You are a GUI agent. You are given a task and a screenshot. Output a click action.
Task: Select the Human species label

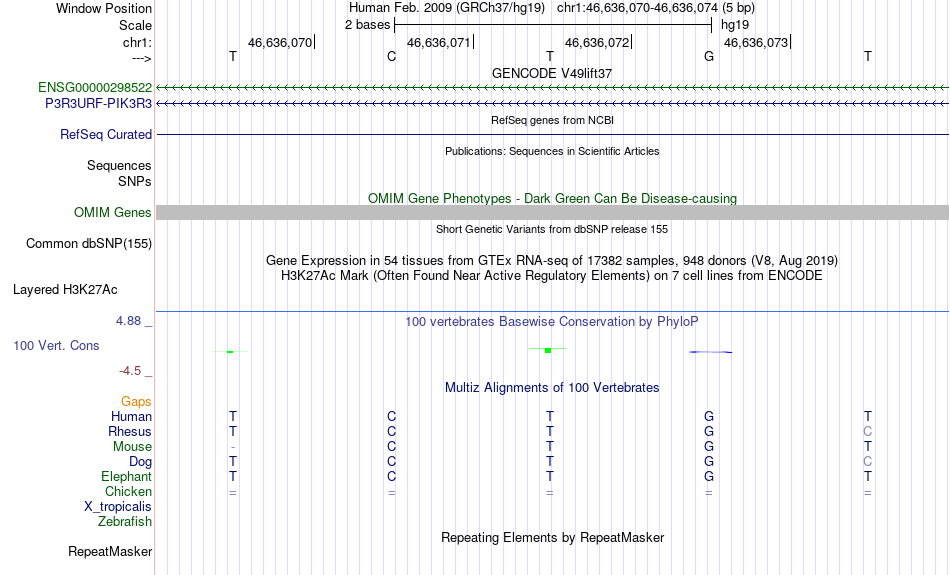click(131, 416)
